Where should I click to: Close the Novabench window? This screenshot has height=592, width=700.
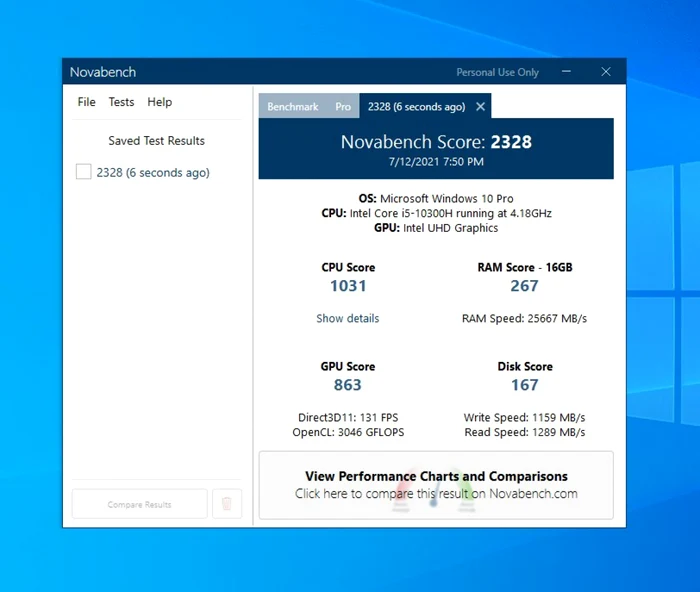(x=606, y=71)
